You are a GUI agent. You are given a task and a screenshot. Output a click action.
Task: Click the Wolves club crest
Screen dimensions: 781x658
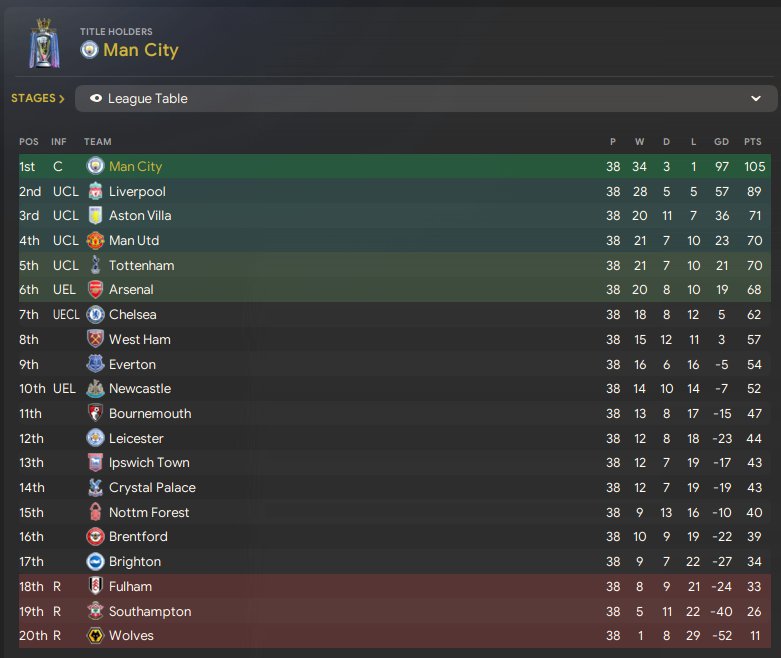coord(95,636)
